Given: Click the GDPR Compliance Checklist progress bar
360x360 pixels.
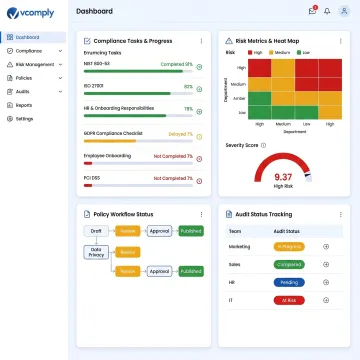Looking at the screenshot, I should pos(138,141).
